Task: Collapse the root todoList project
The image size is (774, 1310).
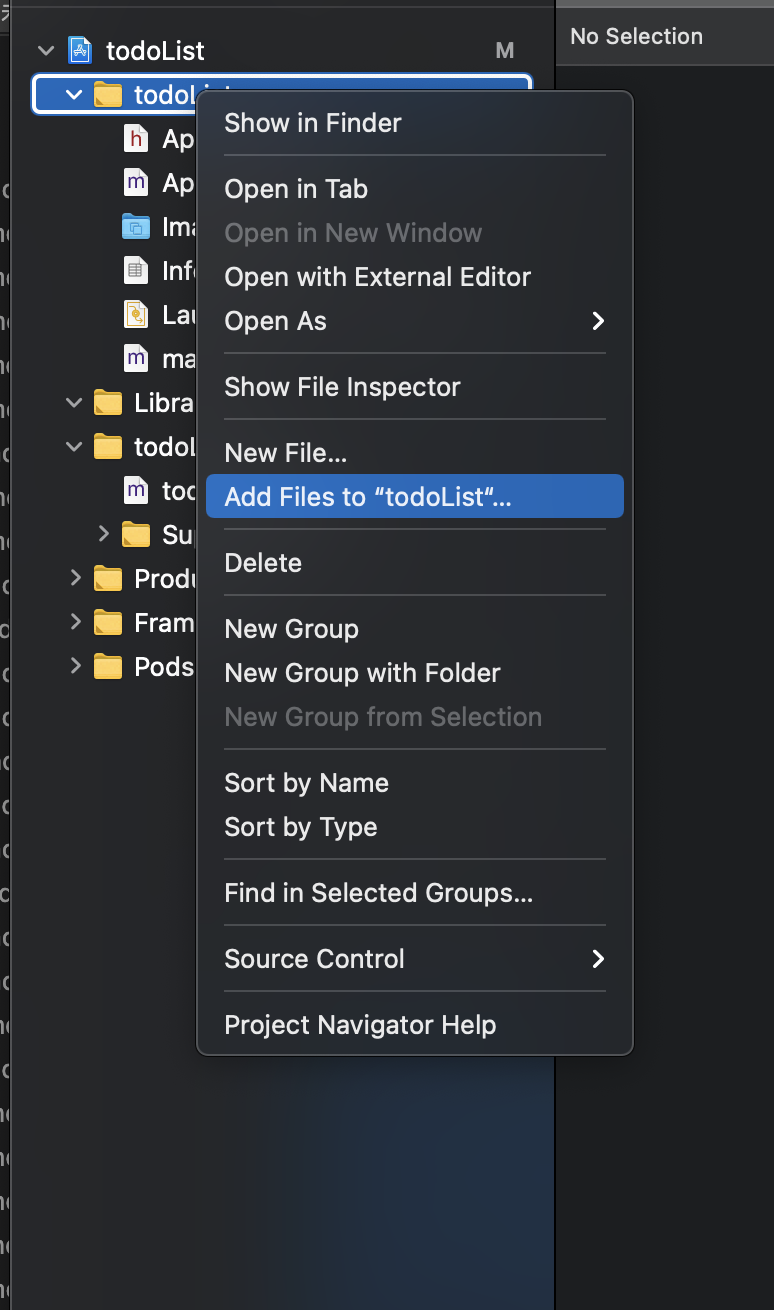Action: tap(45, 50)
